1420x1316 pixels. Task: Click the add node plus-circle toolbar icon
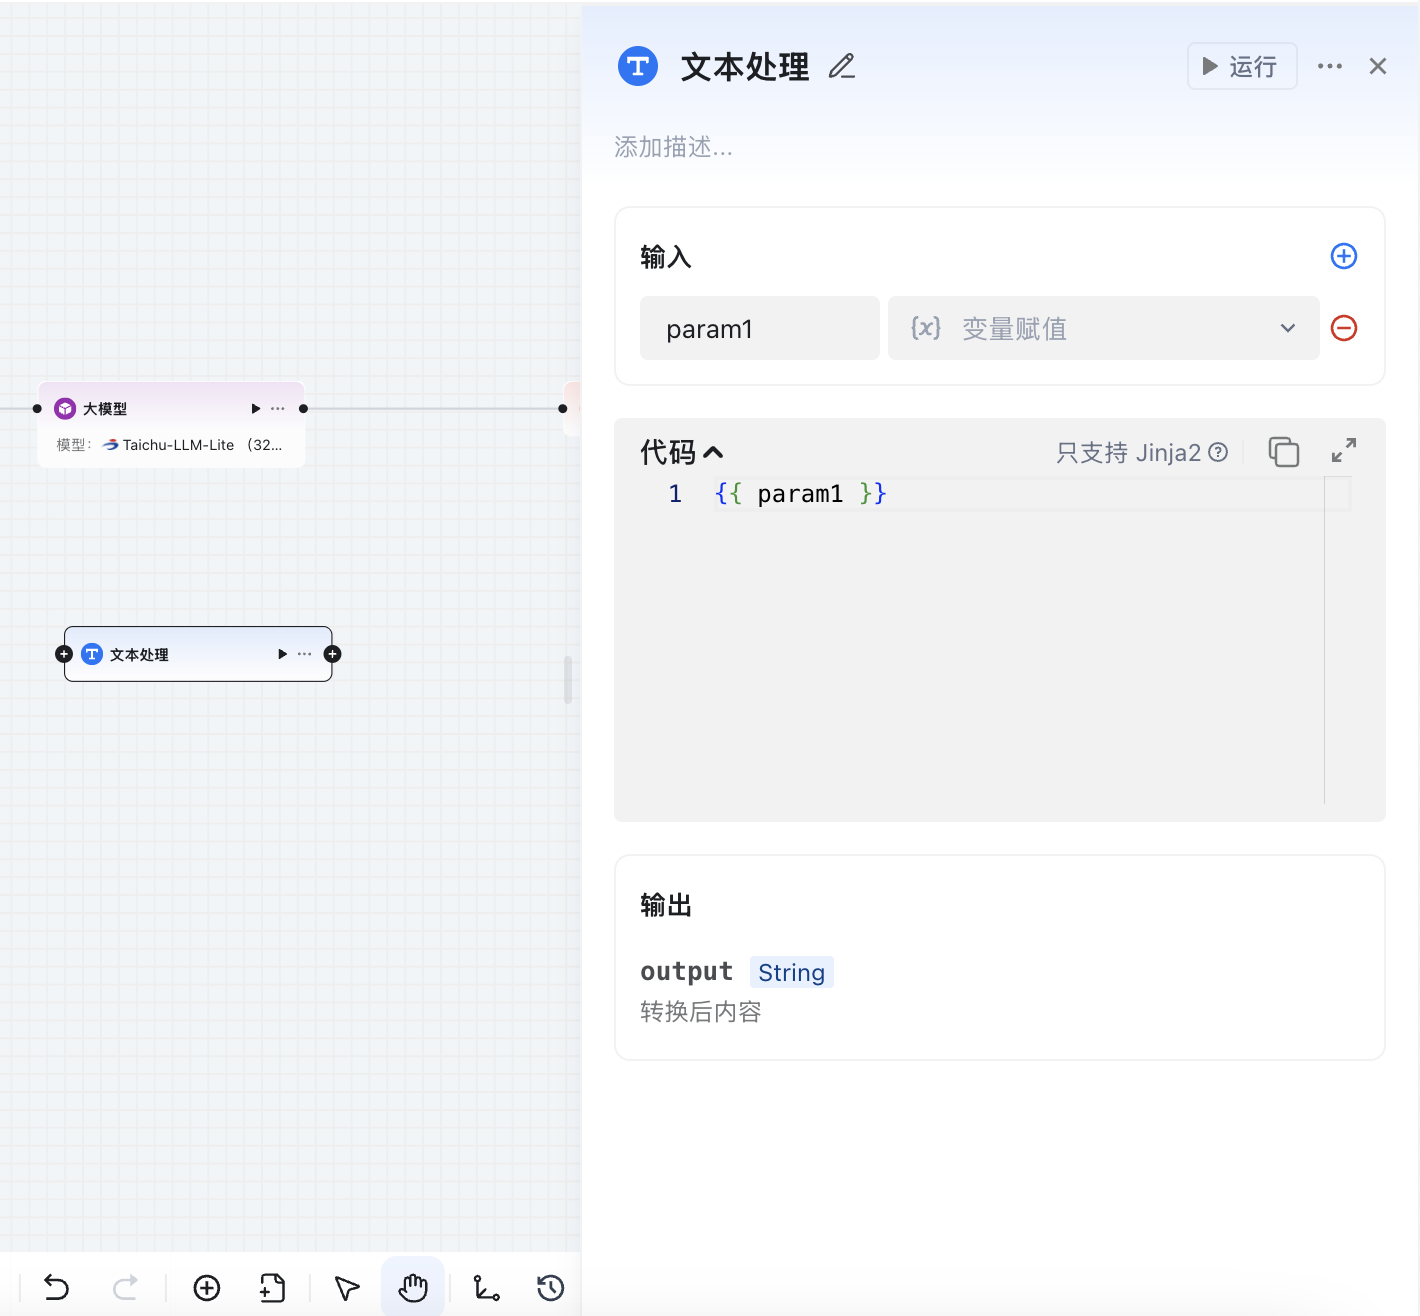(207, 1287)
